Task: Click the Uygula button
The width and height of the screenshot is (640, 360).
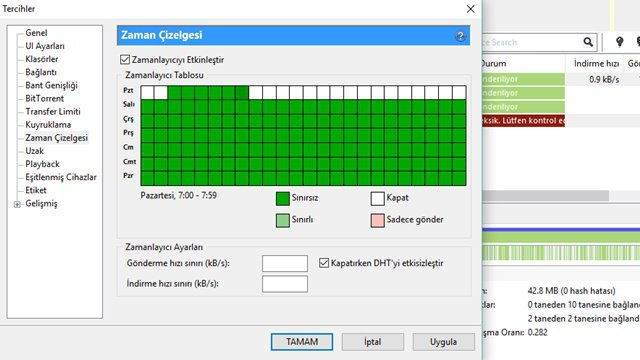Action: click(x=443, y=342)
